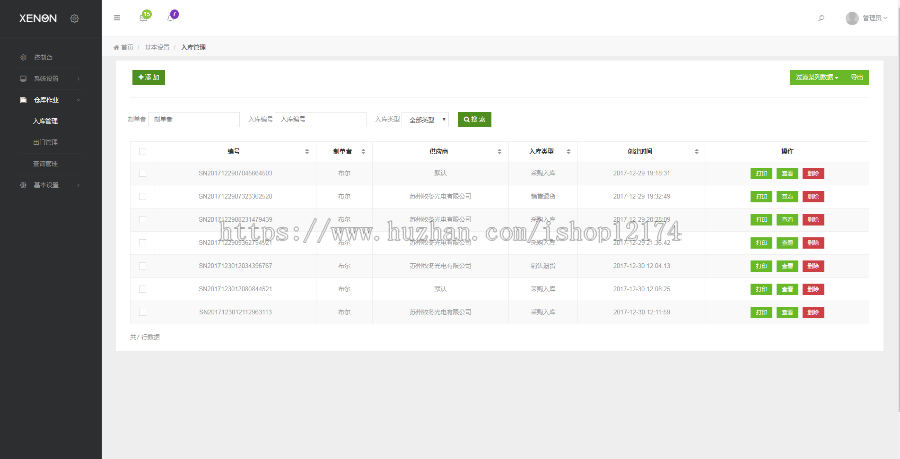Select 出库管理 in the sidebar submenu
The image size is (900, 459).
click(45, 142)
